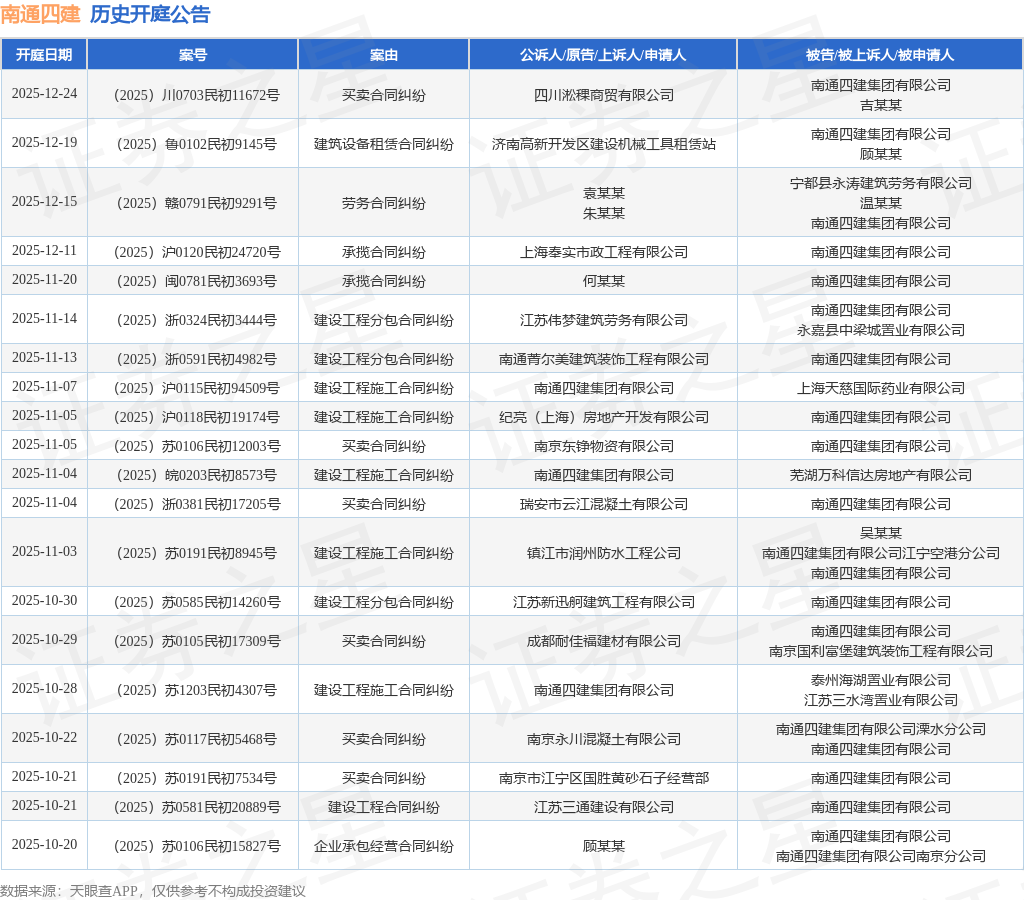Click case number (2025)闽0781民初3693号
The height and width of the screenshot is (900, 1024).
197,281
